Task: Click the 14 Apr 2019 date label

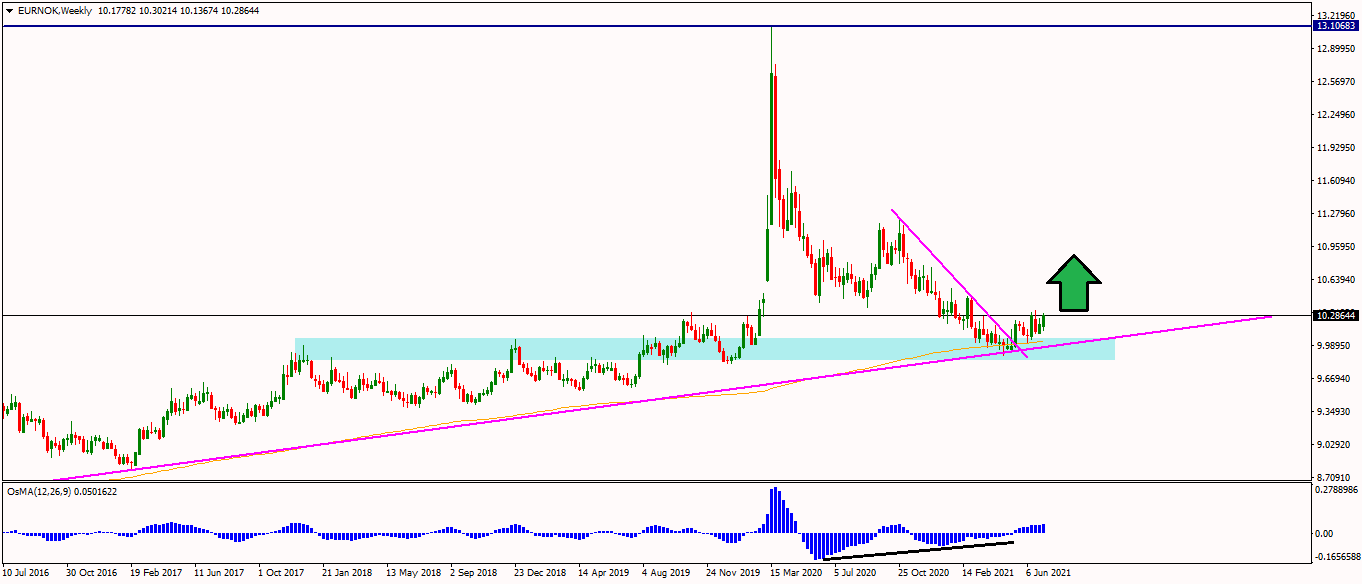Action: point(603,574)
